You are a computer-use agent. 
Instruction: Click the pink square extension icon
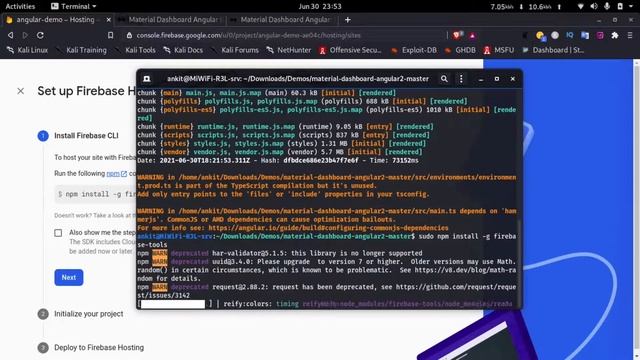point(600,36)
